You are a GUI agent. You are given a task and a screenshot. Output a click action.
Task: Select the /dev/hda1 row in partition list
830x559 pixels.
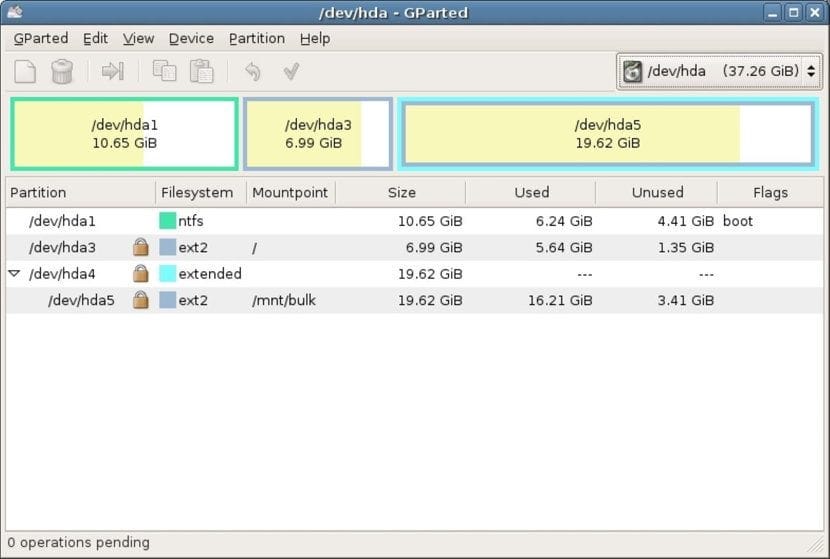click(414, 221)
